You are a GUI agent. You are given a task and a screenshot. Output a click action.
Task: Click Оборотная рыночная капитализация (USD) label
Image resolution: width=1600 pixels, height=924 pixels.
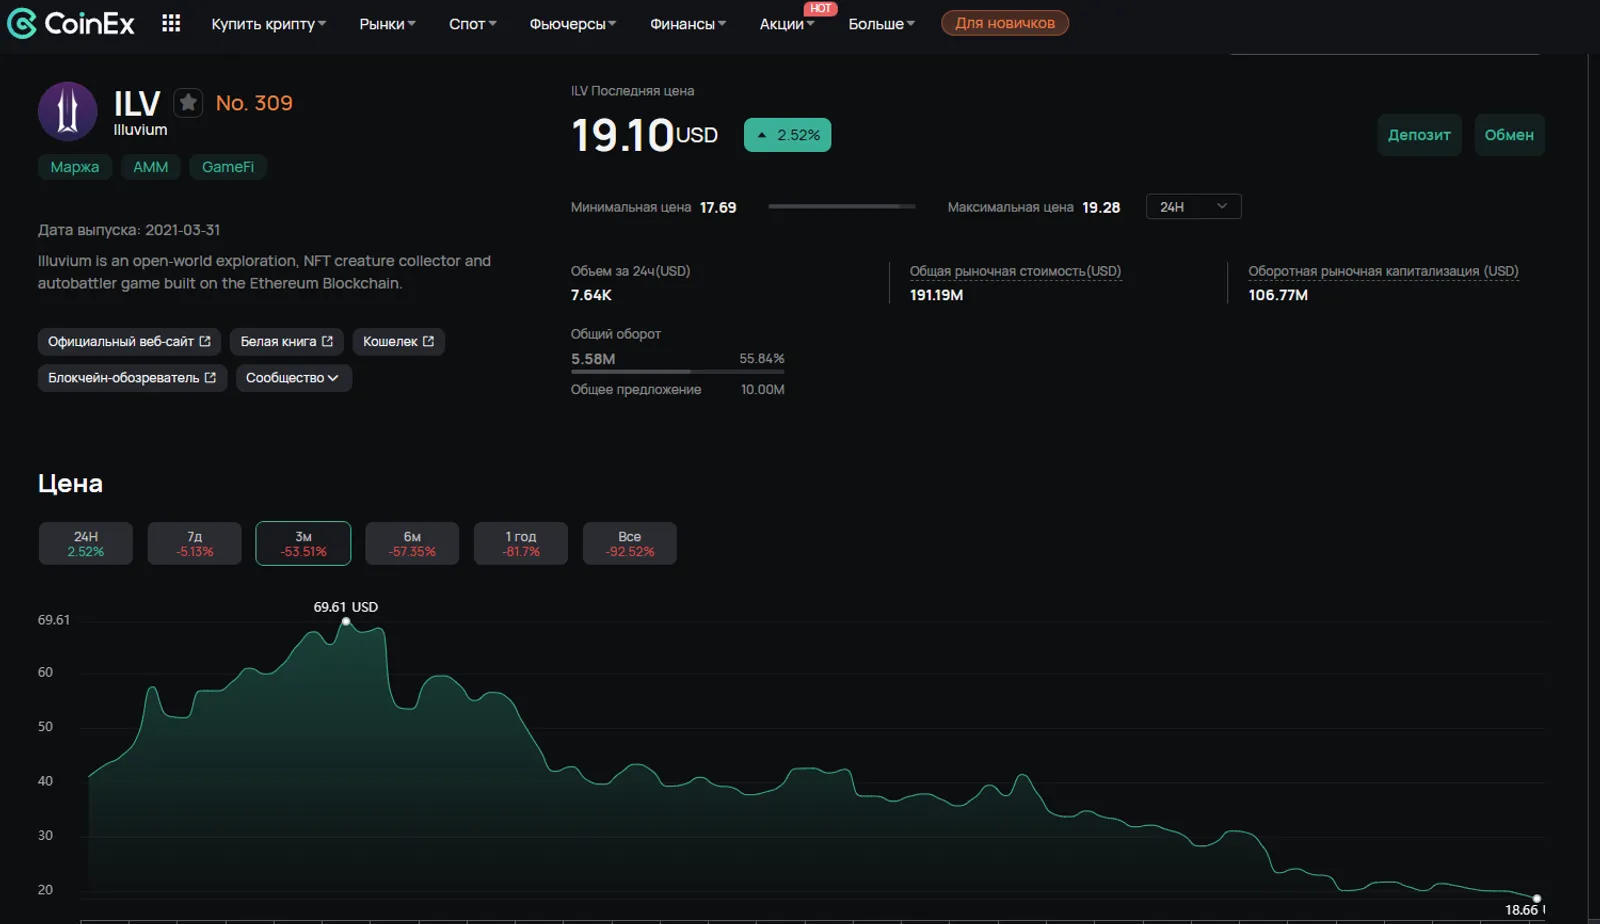[x=1383, y=271]
